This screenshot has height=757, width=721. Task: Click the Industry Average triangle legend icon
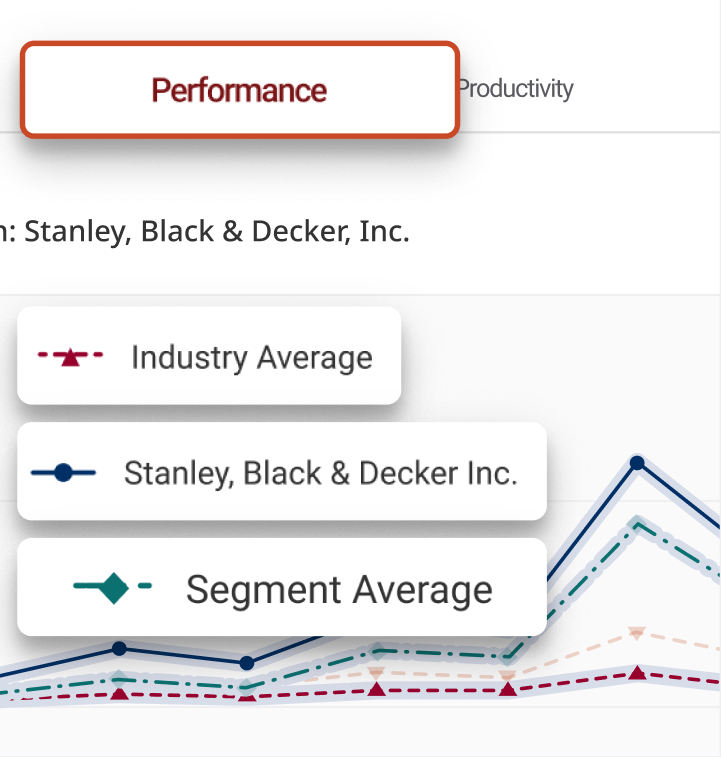click(x=70, y=357)
